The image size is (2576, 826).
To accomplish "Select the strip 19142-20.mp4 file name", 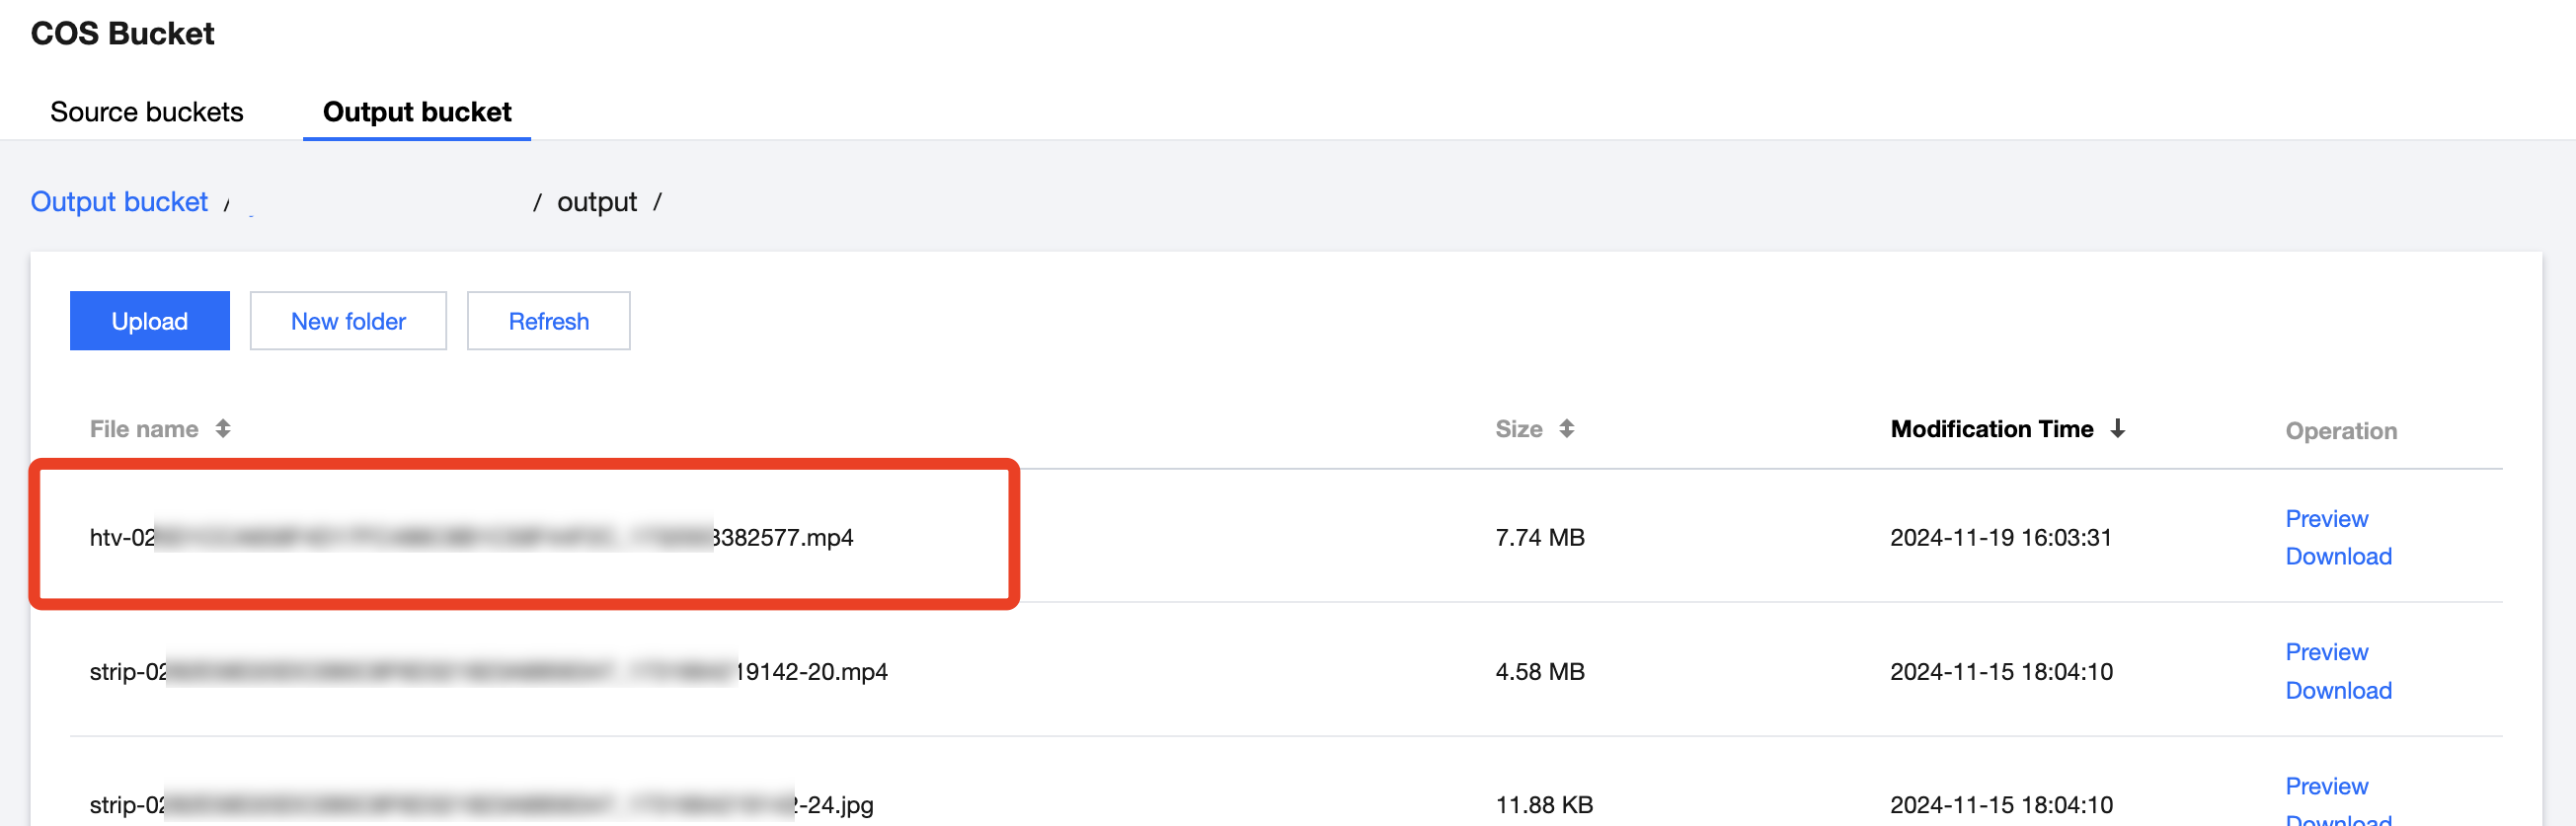I will tap(487, 672).
